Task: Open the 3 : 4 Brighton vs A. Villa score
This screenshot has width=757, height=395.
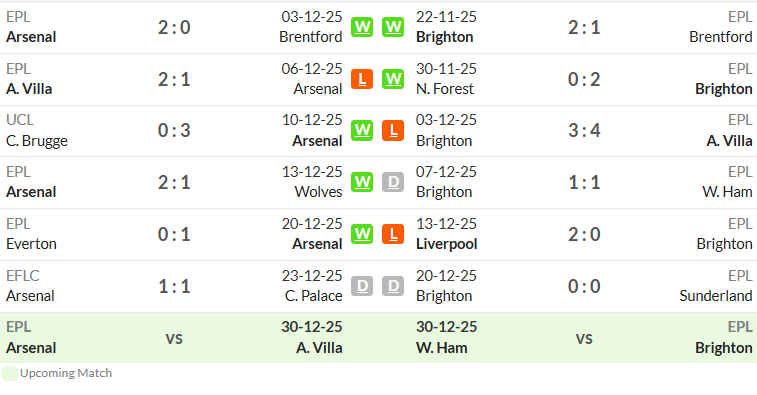Action: [x=584, y=130]
